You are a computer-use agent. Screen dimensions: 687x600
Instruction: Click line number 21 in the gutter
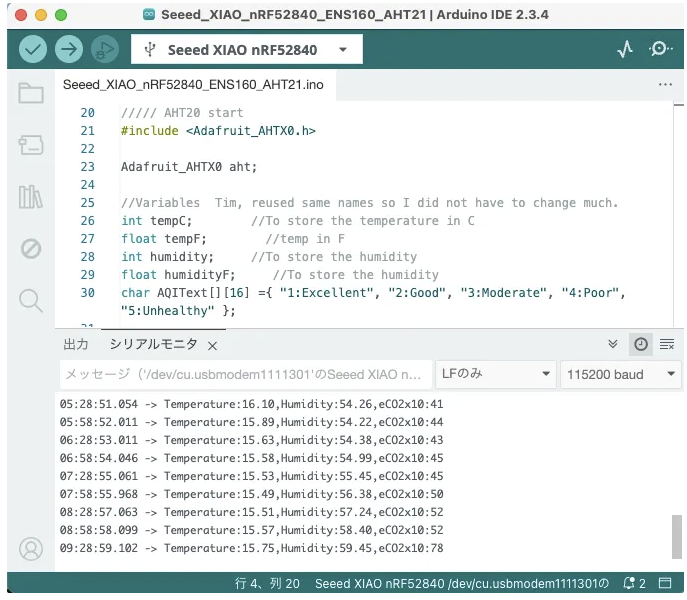coord(88,131)
